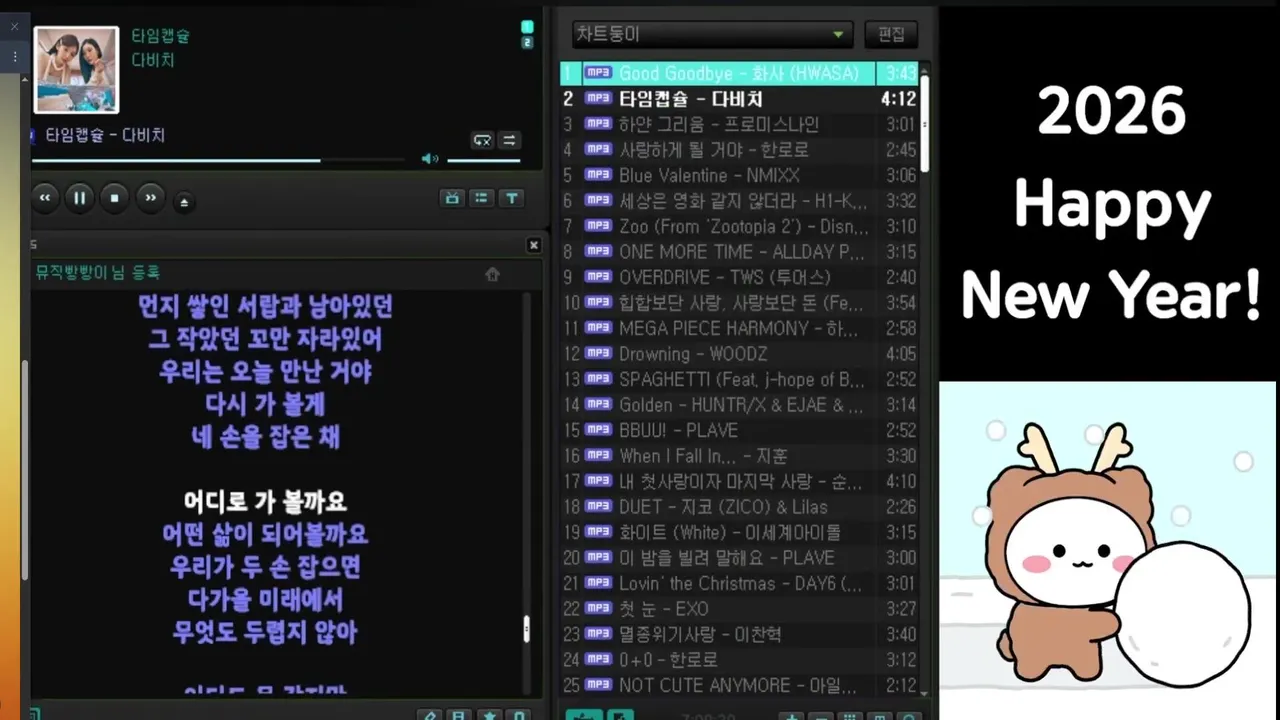The height and width of the screenshot is (720, 1280).
Task: Pause the currently playing song
Action: tap(80, 198)
